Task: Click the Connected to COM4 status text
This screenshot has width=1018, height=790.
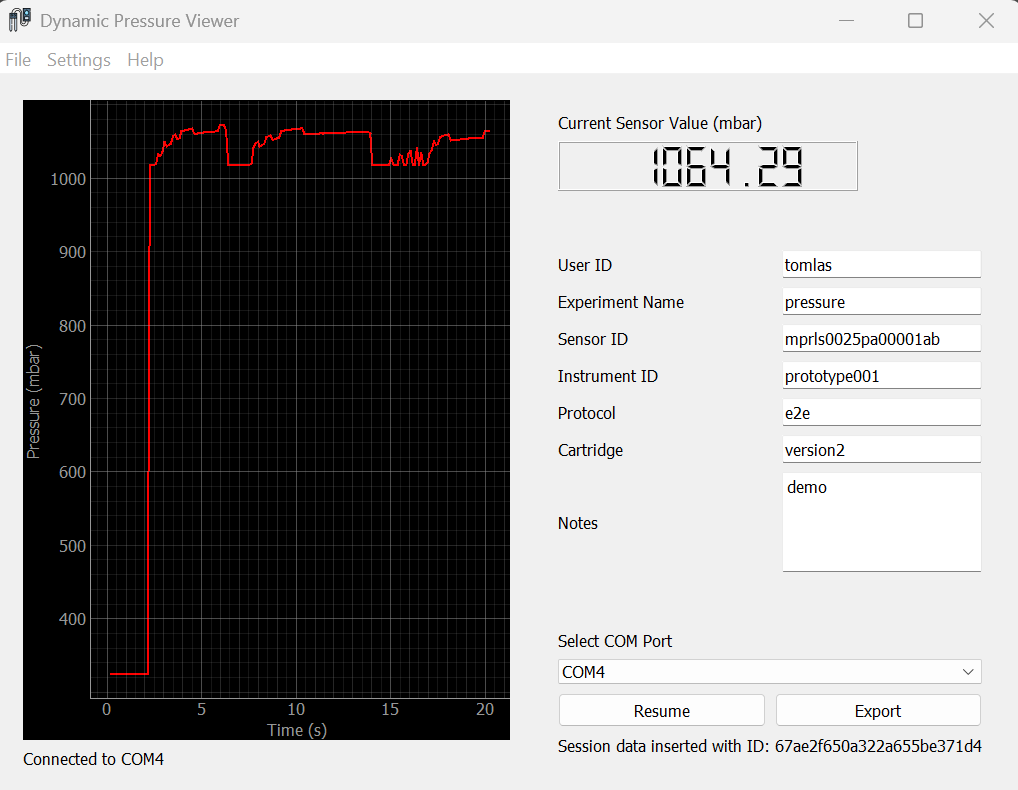Action: point(92,759)
